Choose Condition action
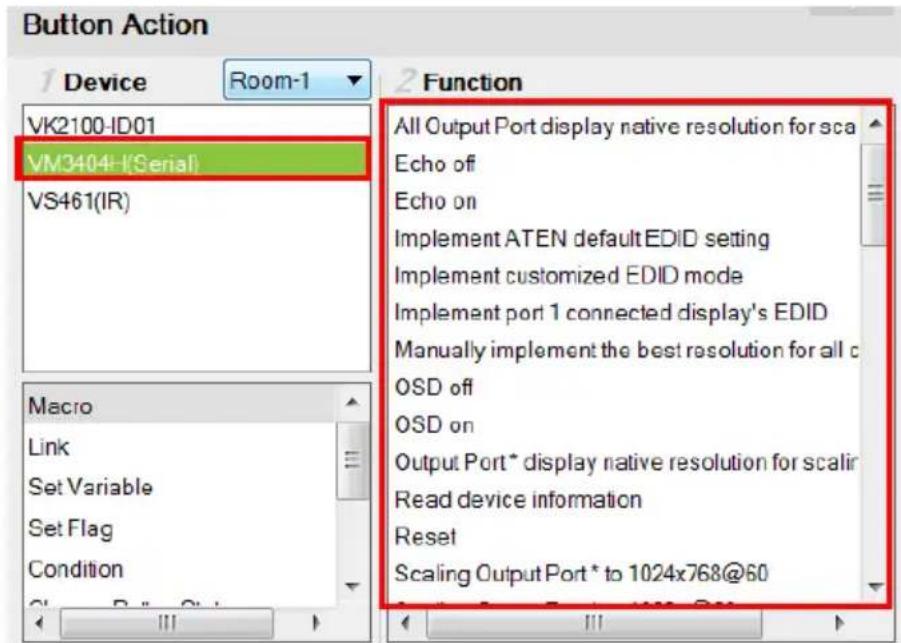Screen dimensions: 901x643 (x=180, y=569)
